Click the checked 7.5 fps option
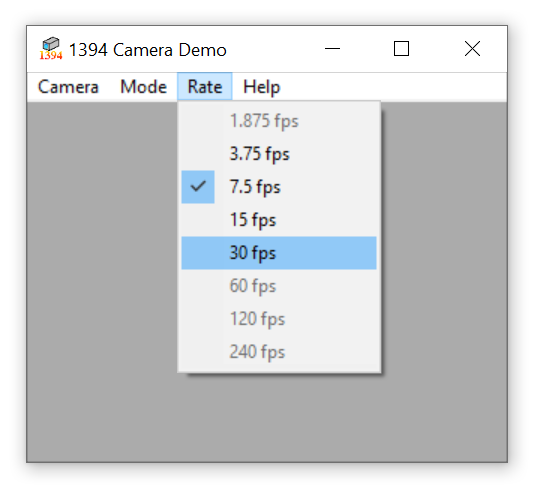 [x=279, y=187]
